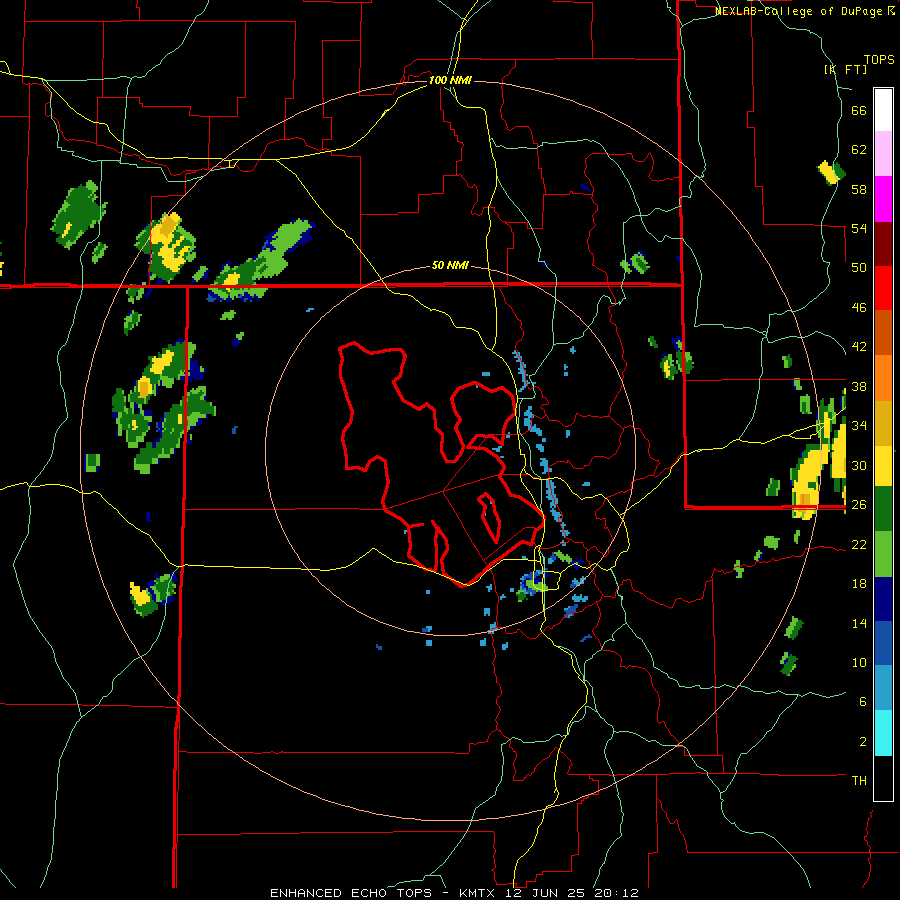
Task: Click the "50 NMI" range ring label
Action: click(450, 266)
